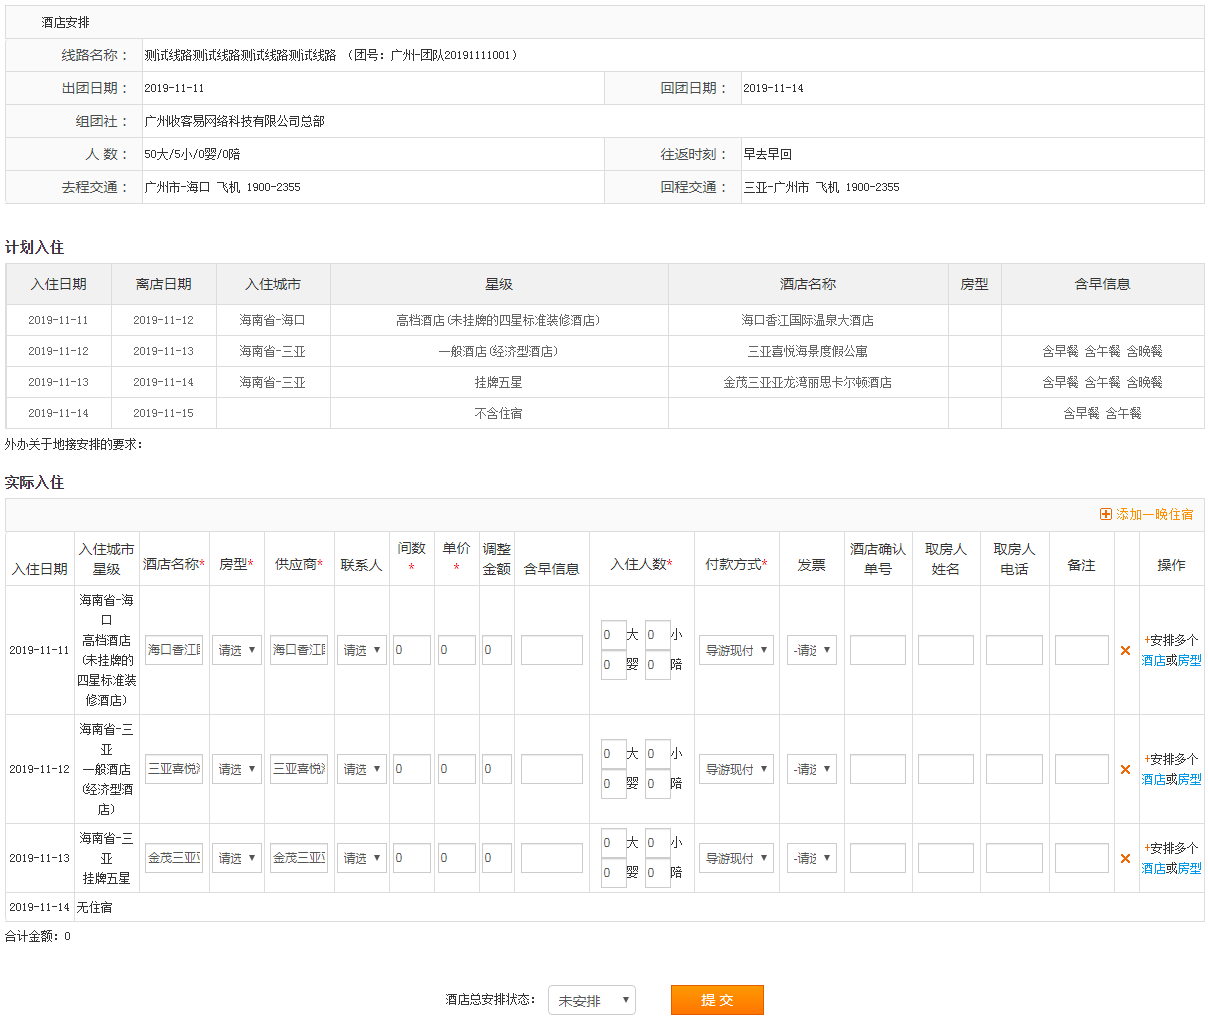
Task: Delete the 2019-11-12 stay row with the X icon
Action: coord(1125,770)
